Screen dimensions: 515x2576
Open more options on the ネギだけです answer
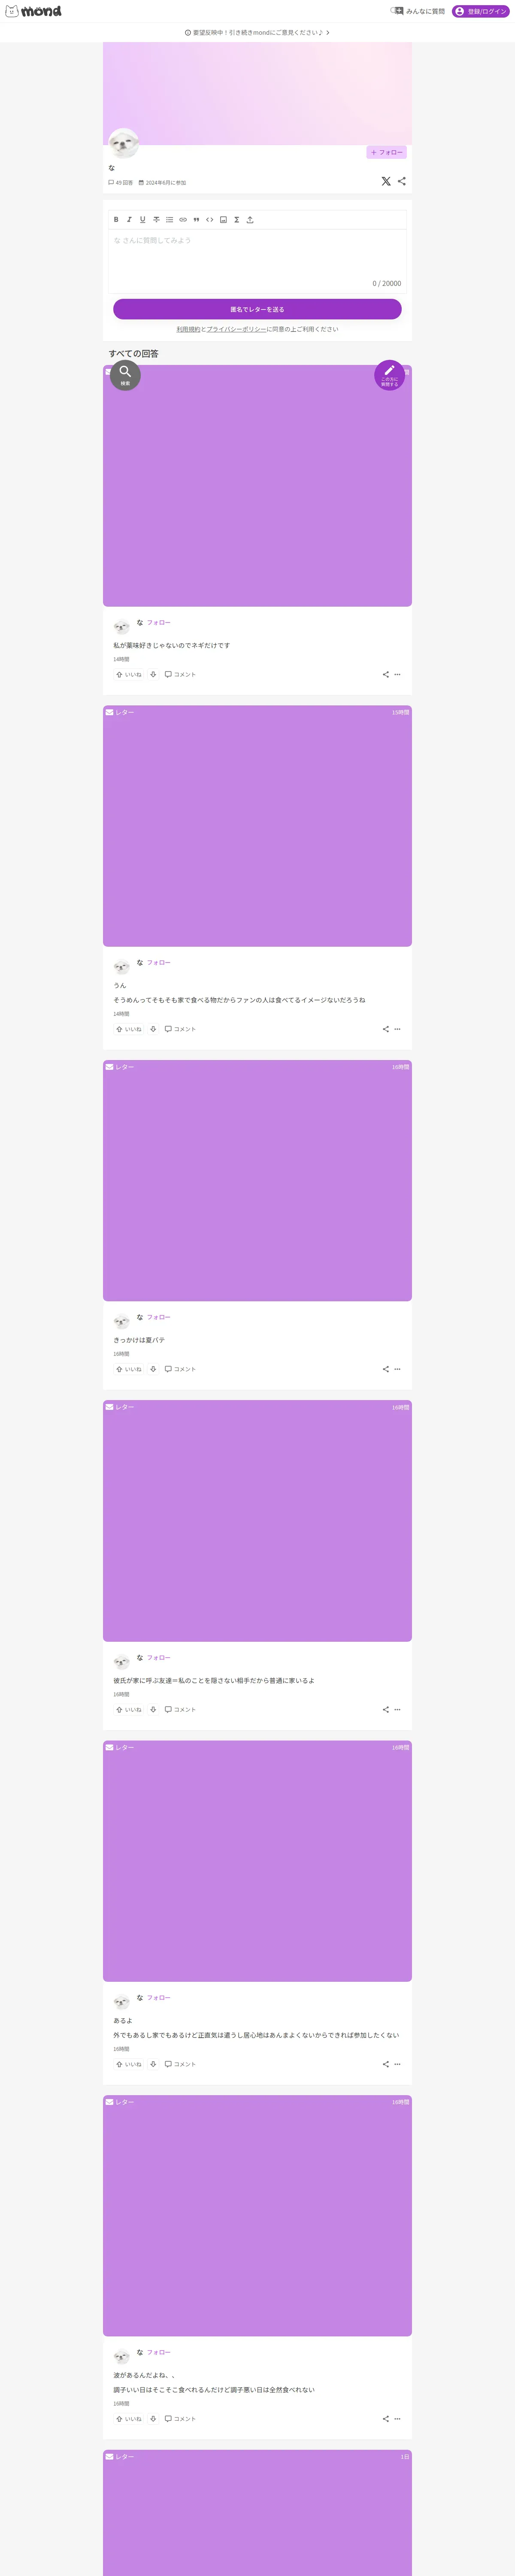click(397, 674)
